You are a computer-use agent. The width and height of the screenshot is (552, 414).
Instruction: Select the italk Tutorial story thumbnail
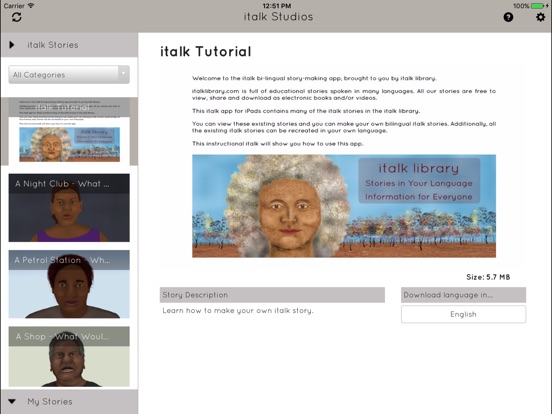coord(69,131)
